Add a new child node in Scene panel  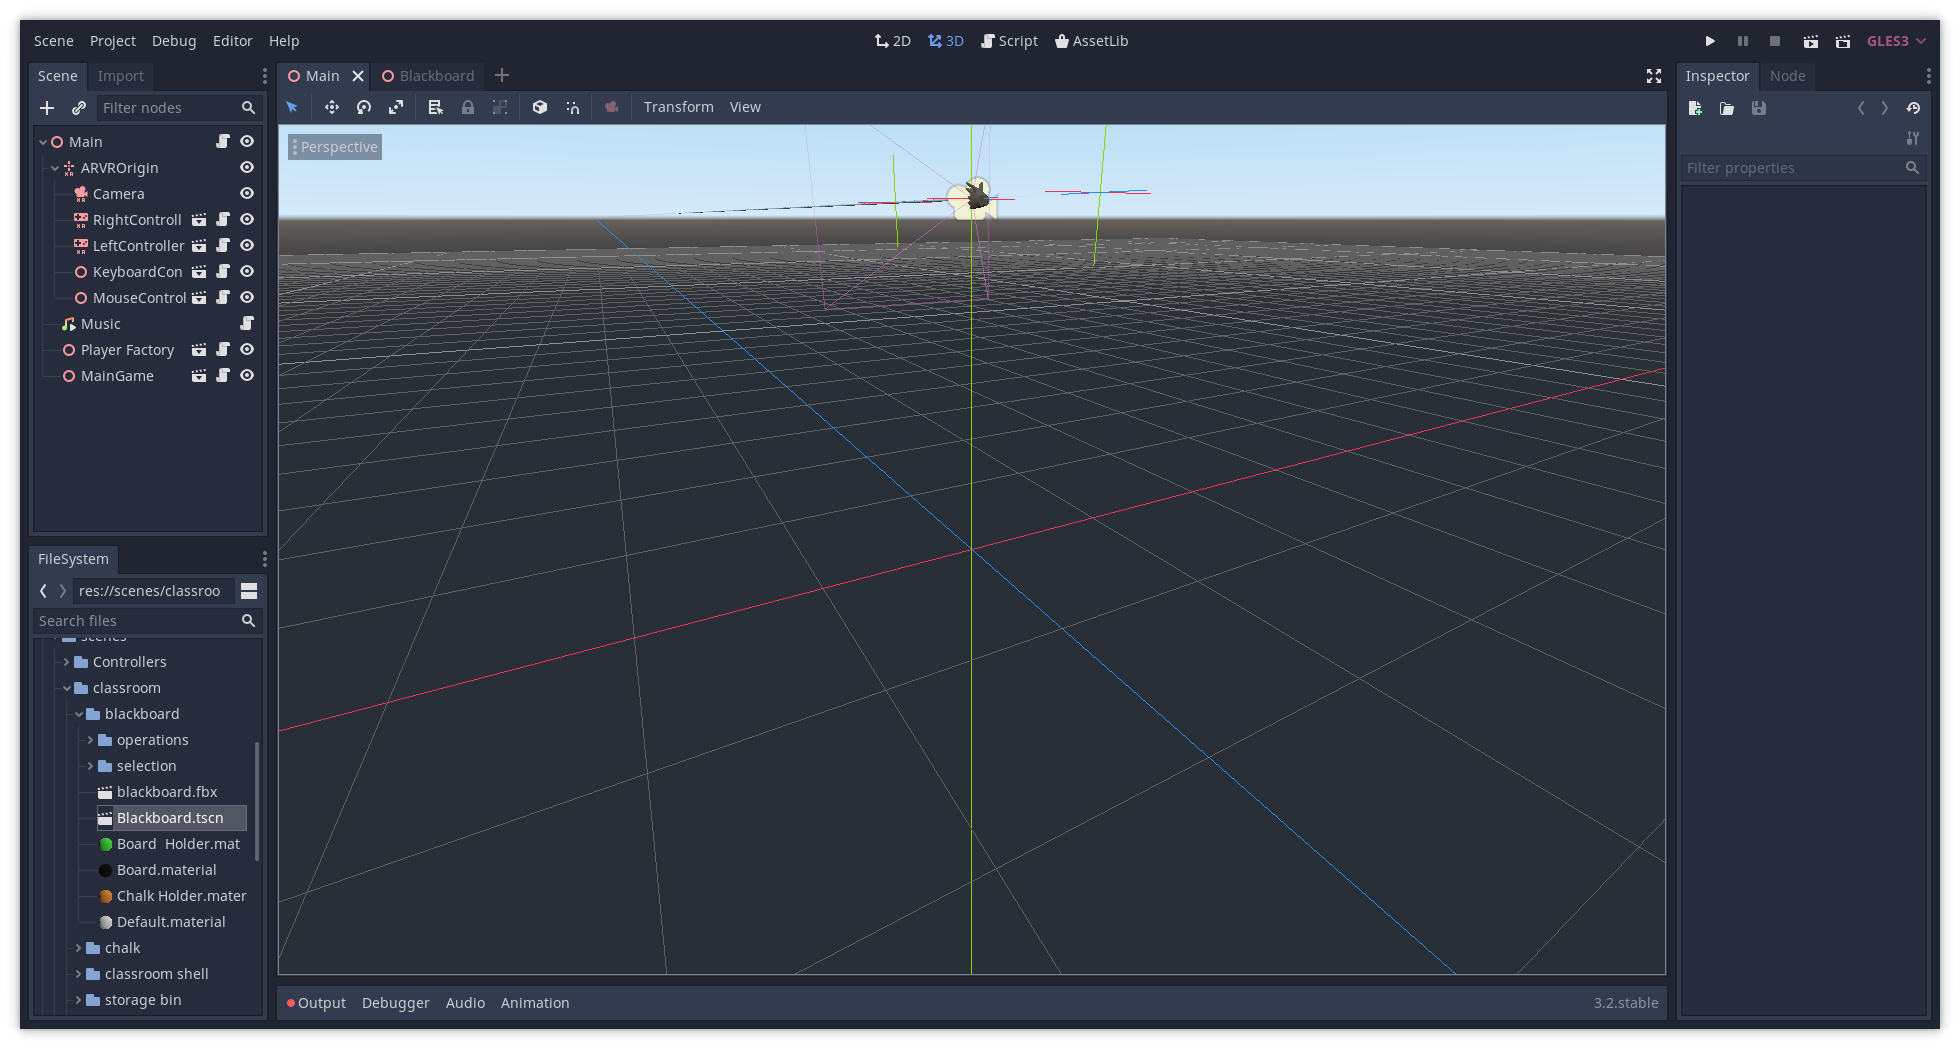click(x=47, y=107)
